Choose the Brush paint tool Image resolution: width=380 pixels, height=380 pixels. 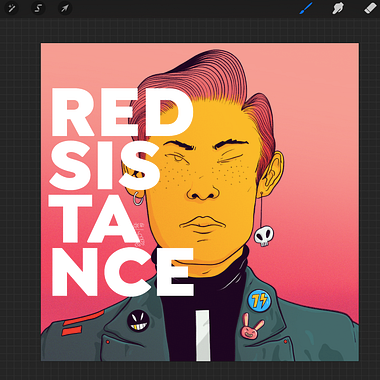306,8
